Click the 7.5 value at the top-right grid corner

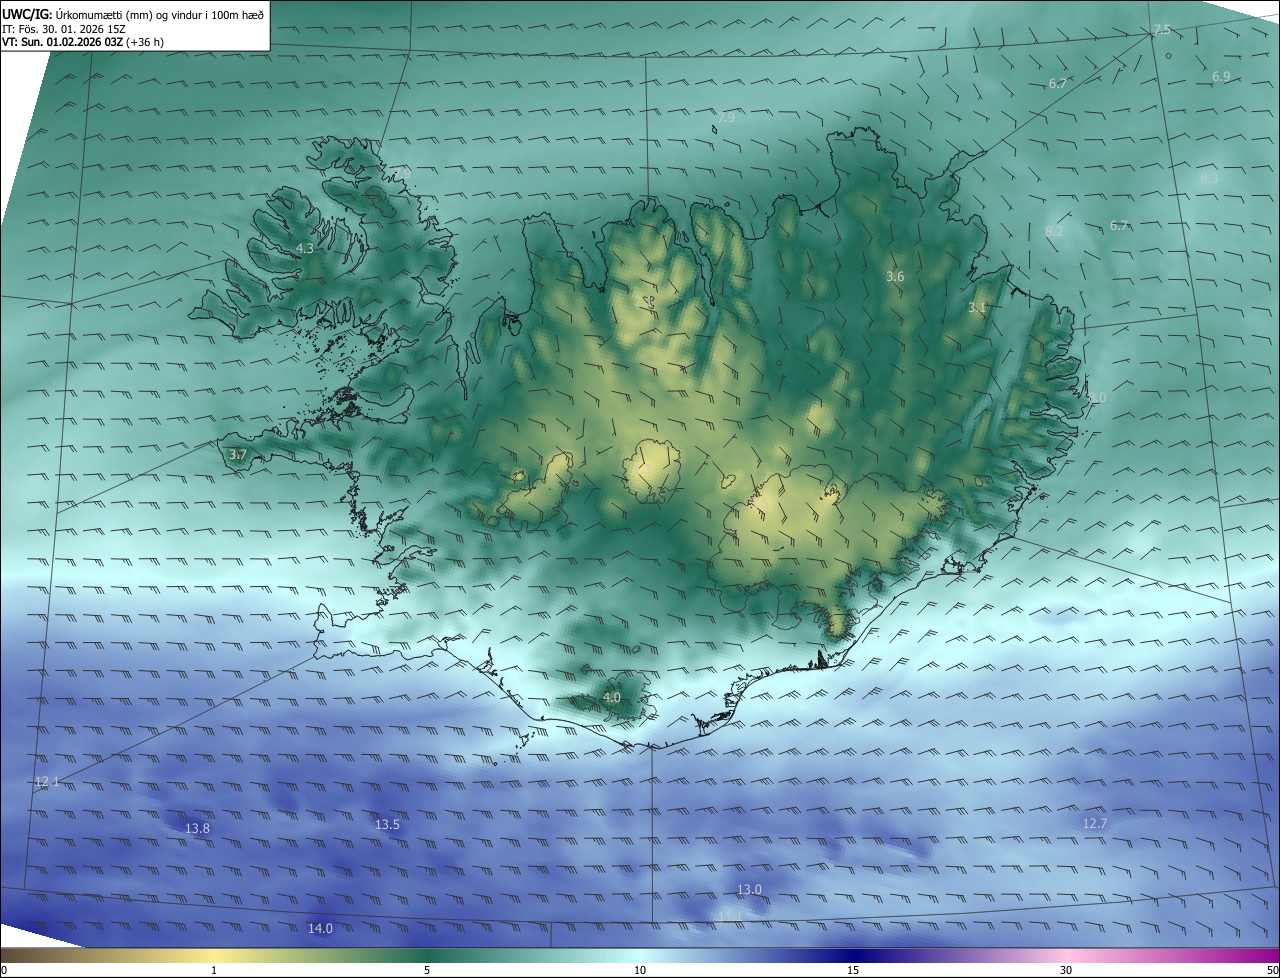pos(1161,30)
